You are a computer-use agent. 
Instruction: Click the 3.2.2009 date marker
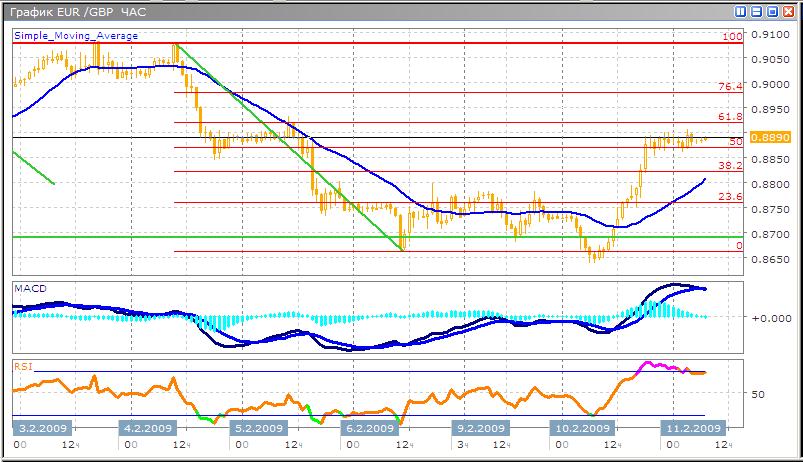coord(41,426)
